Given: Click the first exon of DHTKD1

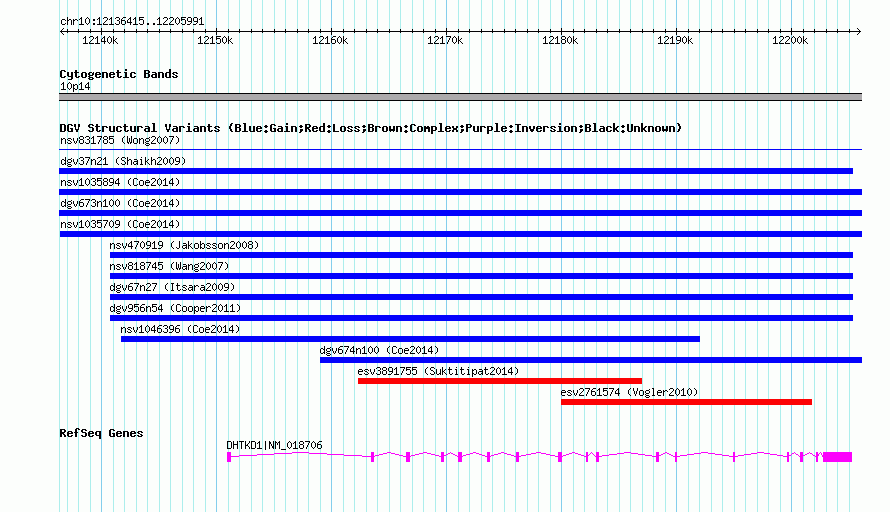Looking at the screenshot, I should click(229, 457).
